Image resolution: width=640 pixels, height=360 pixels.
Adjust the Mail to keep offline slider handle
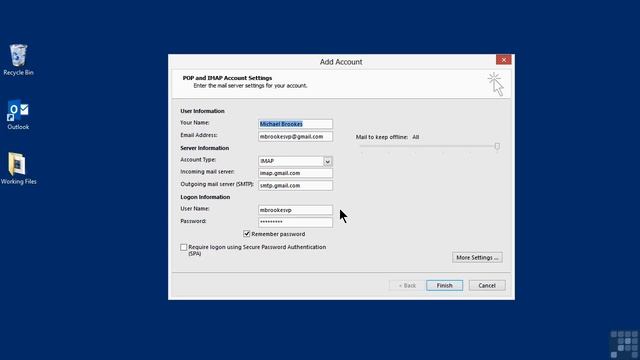click(497, 146)
